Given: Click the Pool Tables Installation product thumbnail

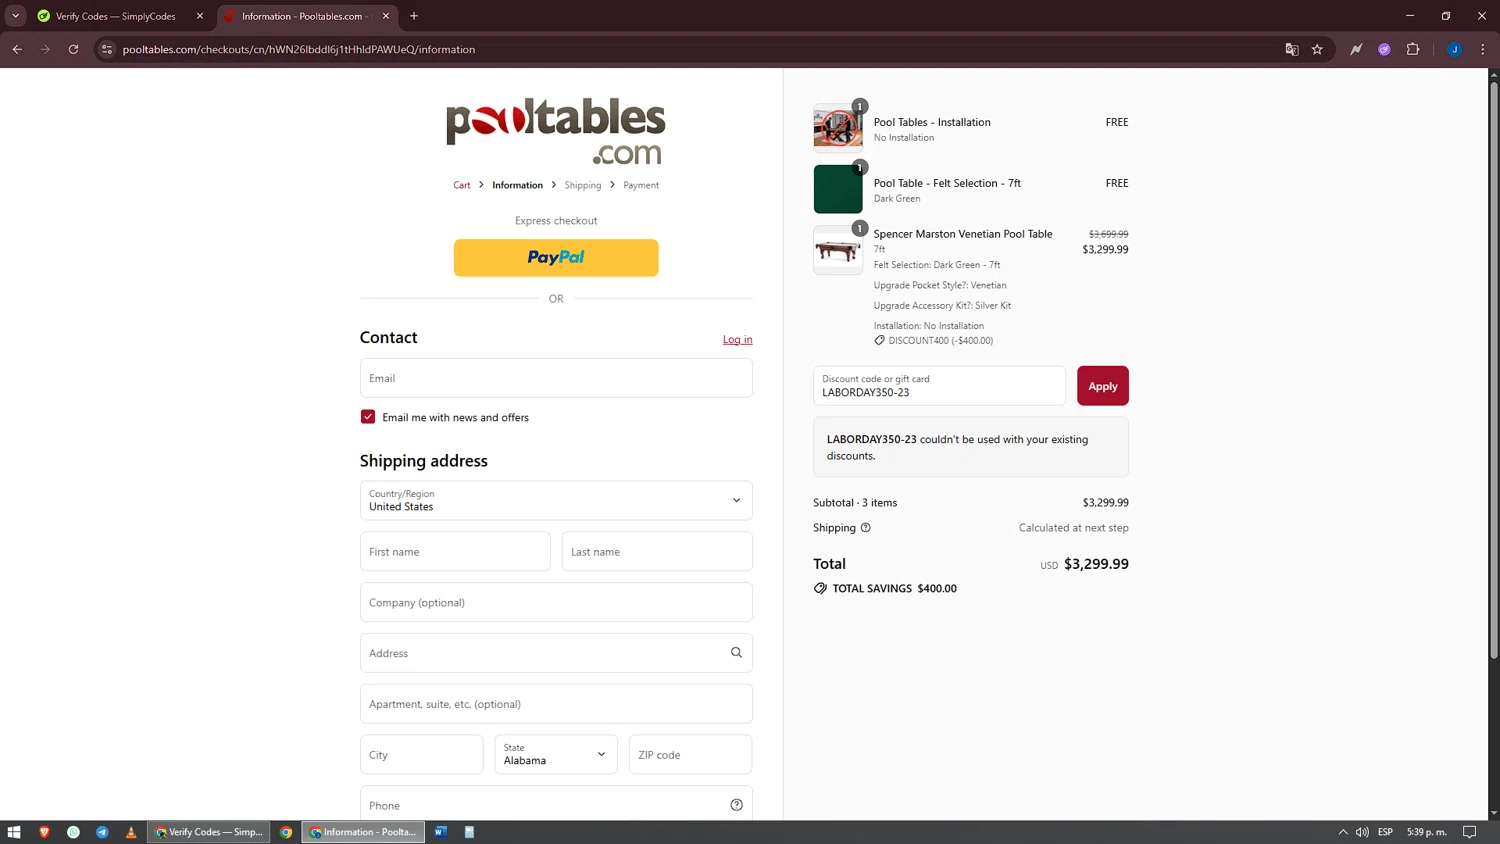Looking at the screenshot, I should [838, 128].
